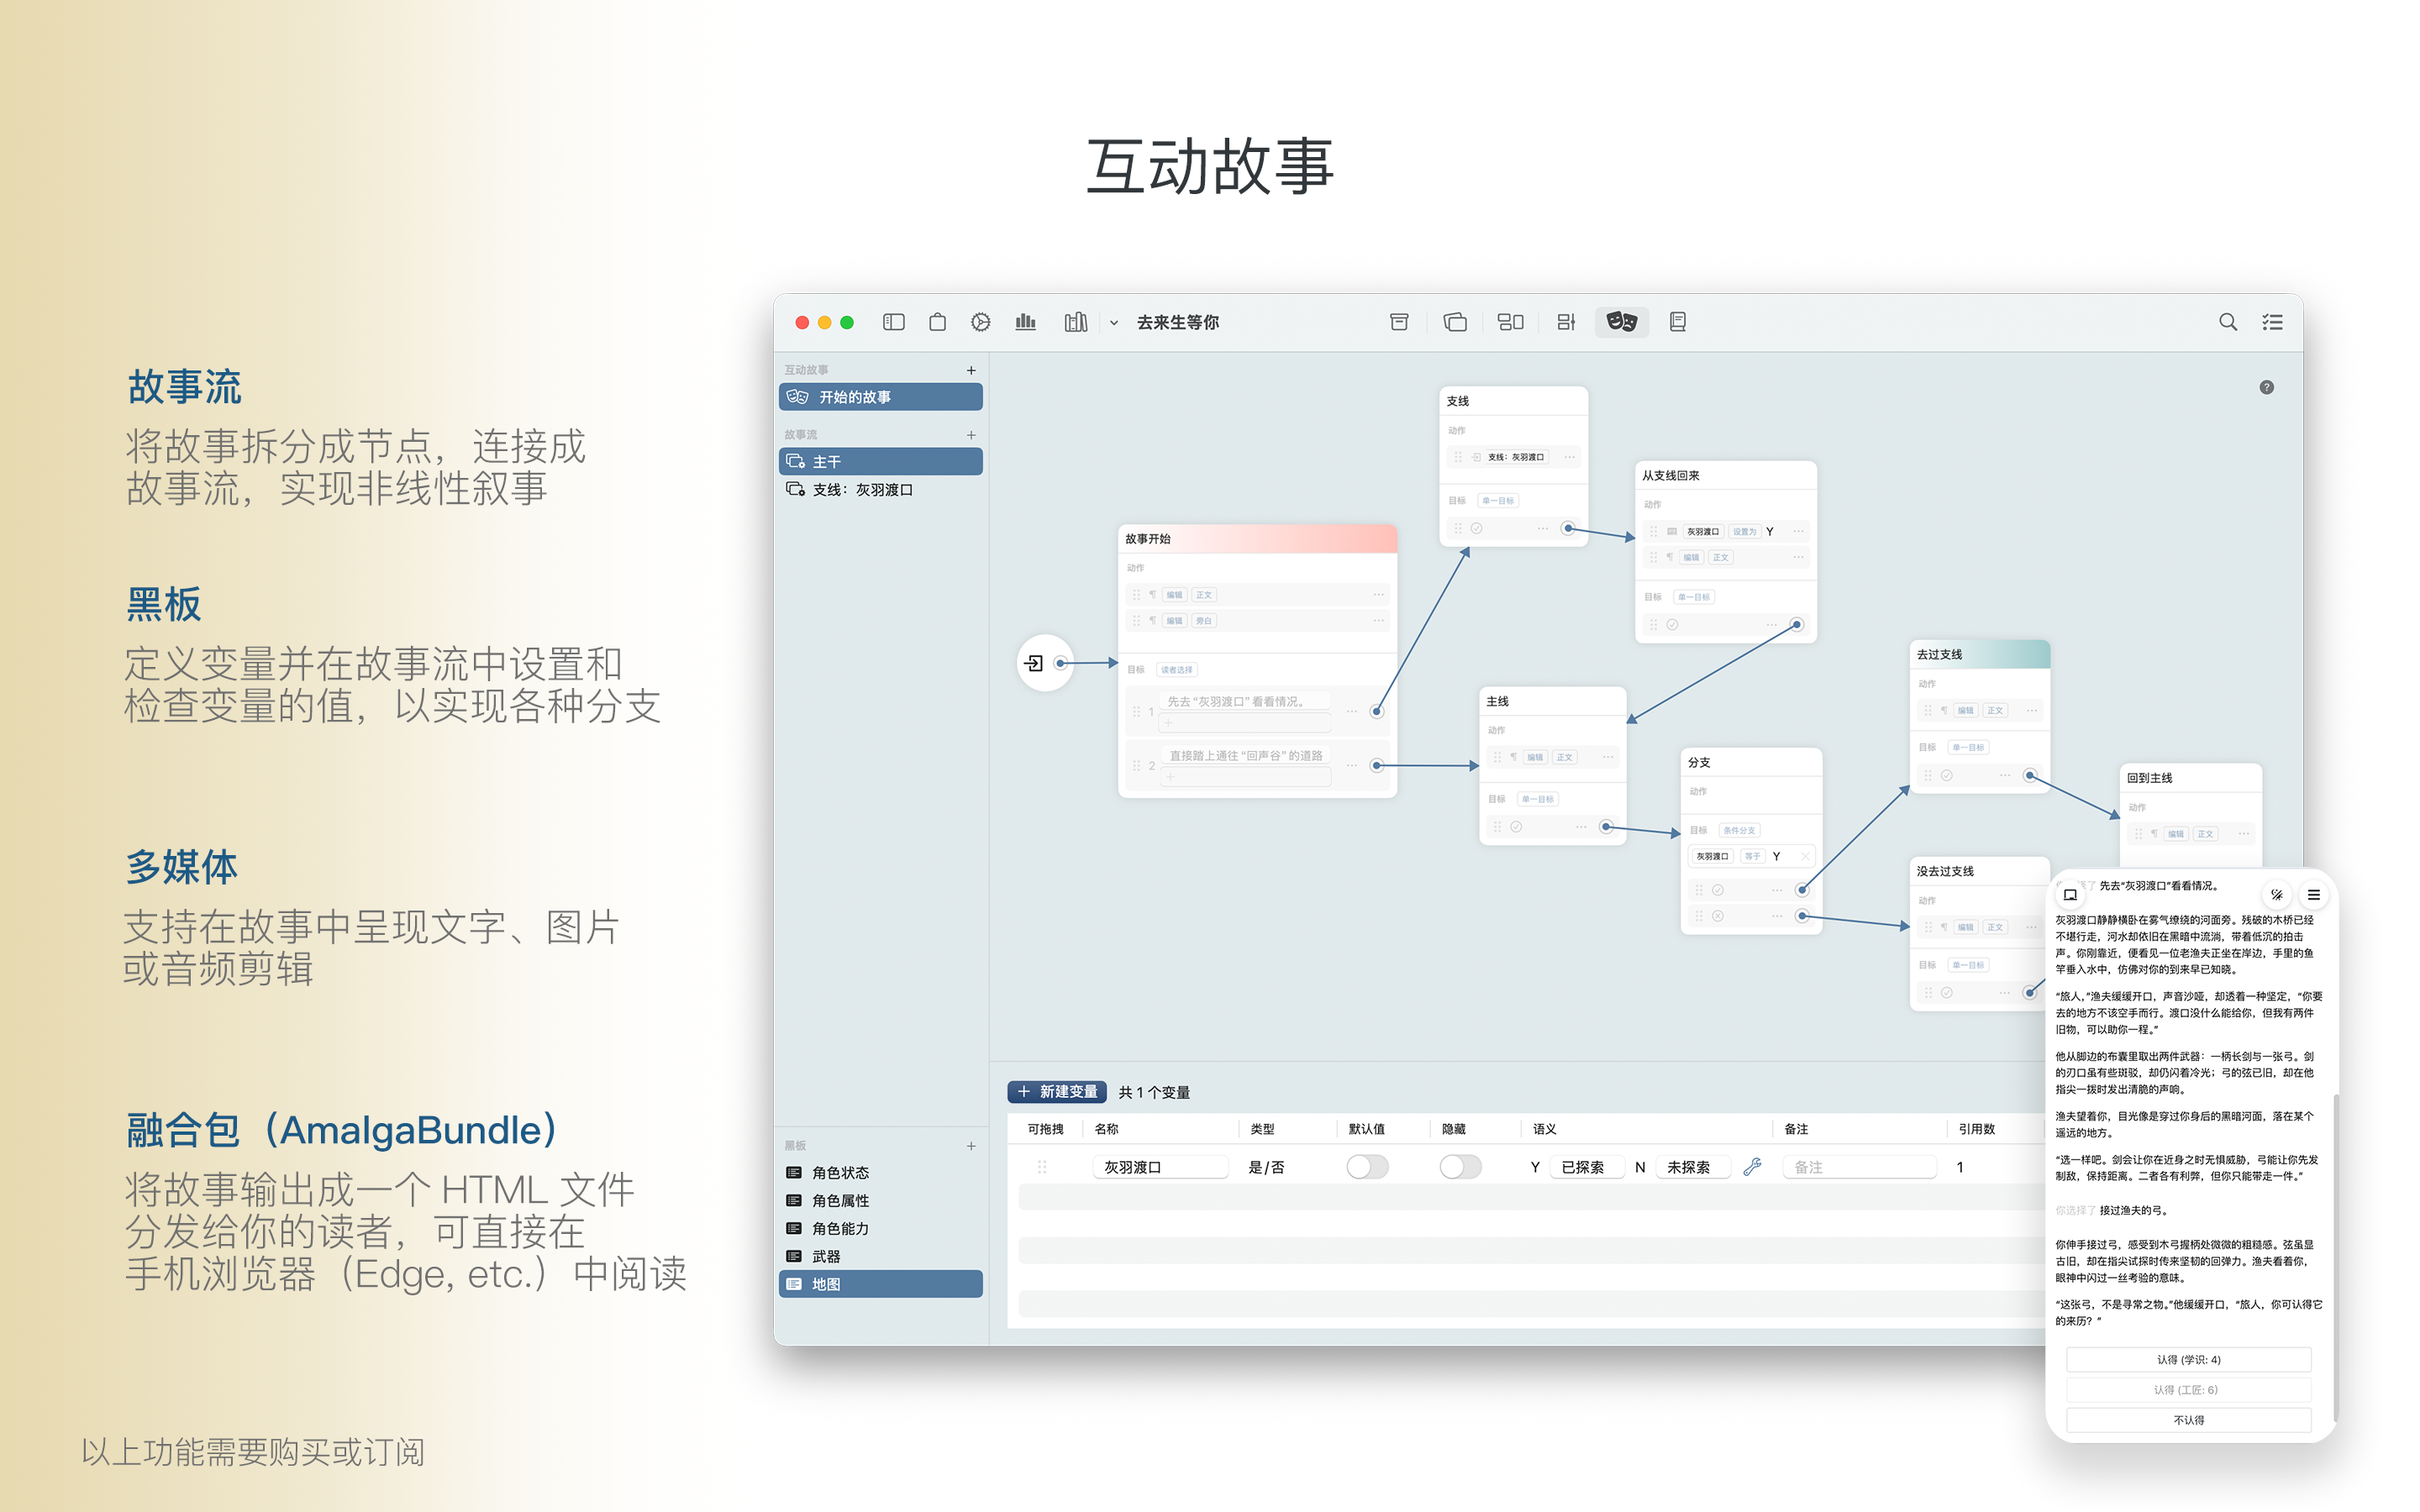Screen dimensions: 2420x1512
Task: Open the 单一目标 target type in 去过支线 node
Action: pos(1968,748)
